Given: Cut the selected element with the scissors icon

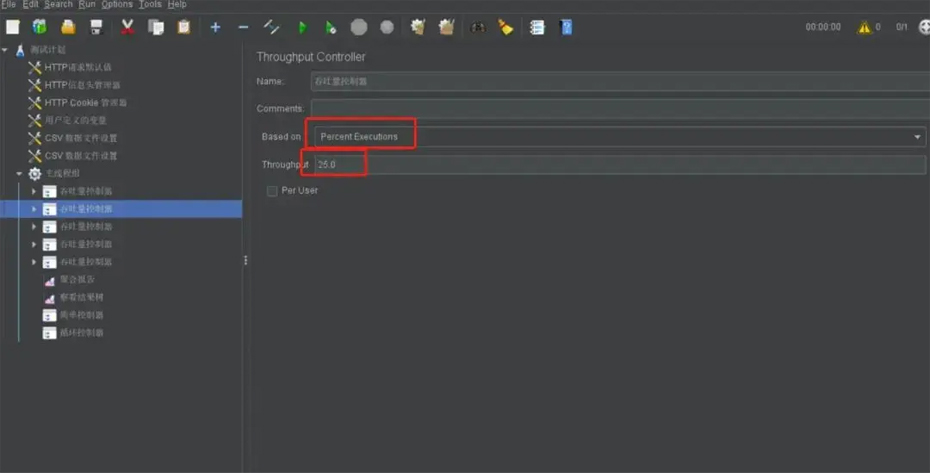Looking at the screenshot, I should (128, 27).
